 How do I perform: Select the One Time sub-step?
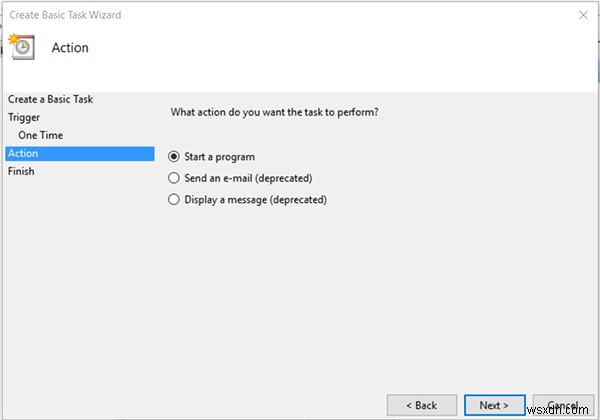41,135
